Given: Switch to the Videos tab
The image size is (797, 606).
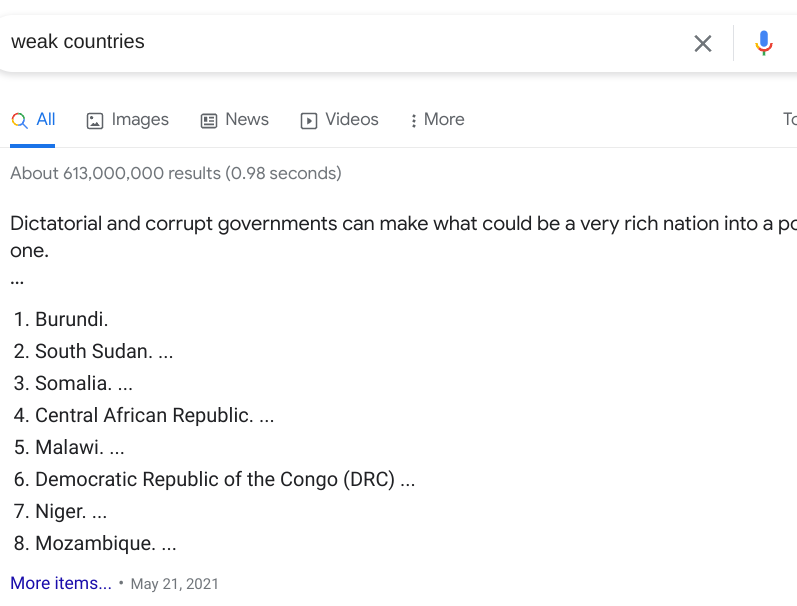Looking at the screenshot, I should point(340,119).
